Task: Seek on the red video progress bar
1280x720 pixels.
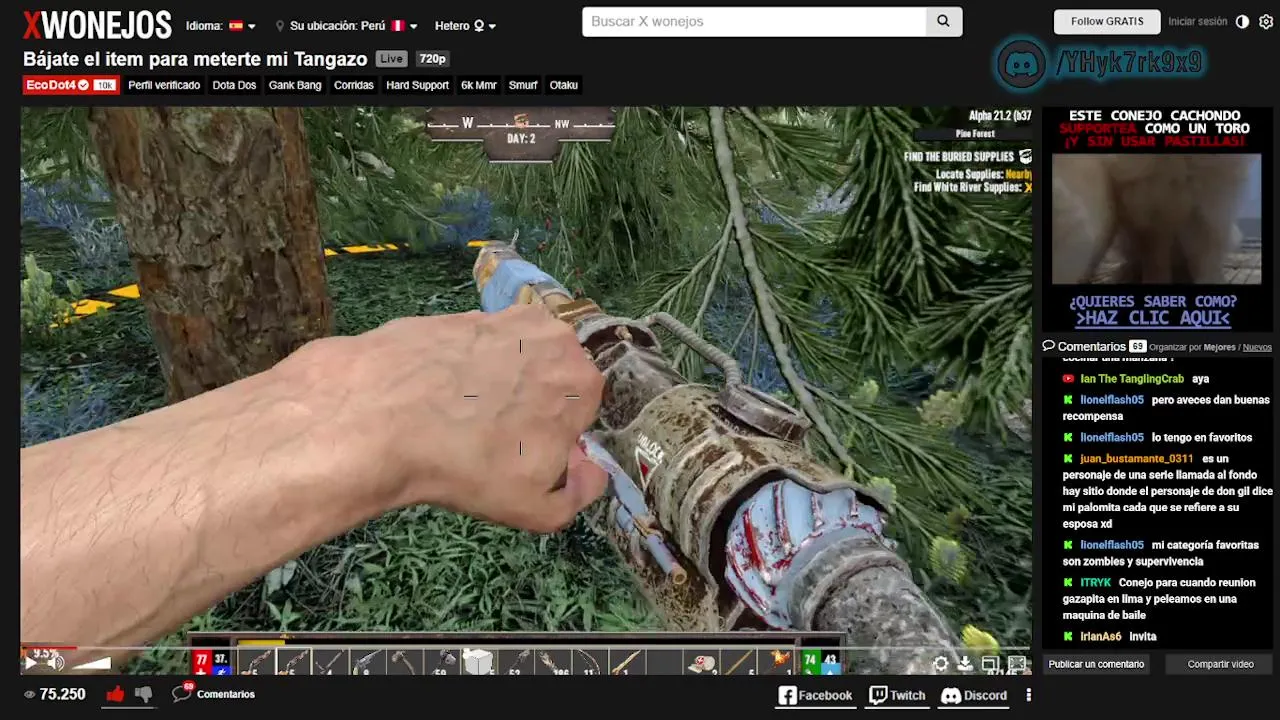Action: (48, 648)
